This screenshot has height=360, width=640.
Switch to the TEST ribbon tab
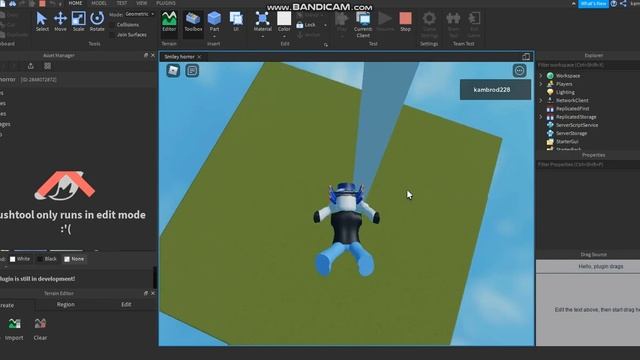click(122, 3)
